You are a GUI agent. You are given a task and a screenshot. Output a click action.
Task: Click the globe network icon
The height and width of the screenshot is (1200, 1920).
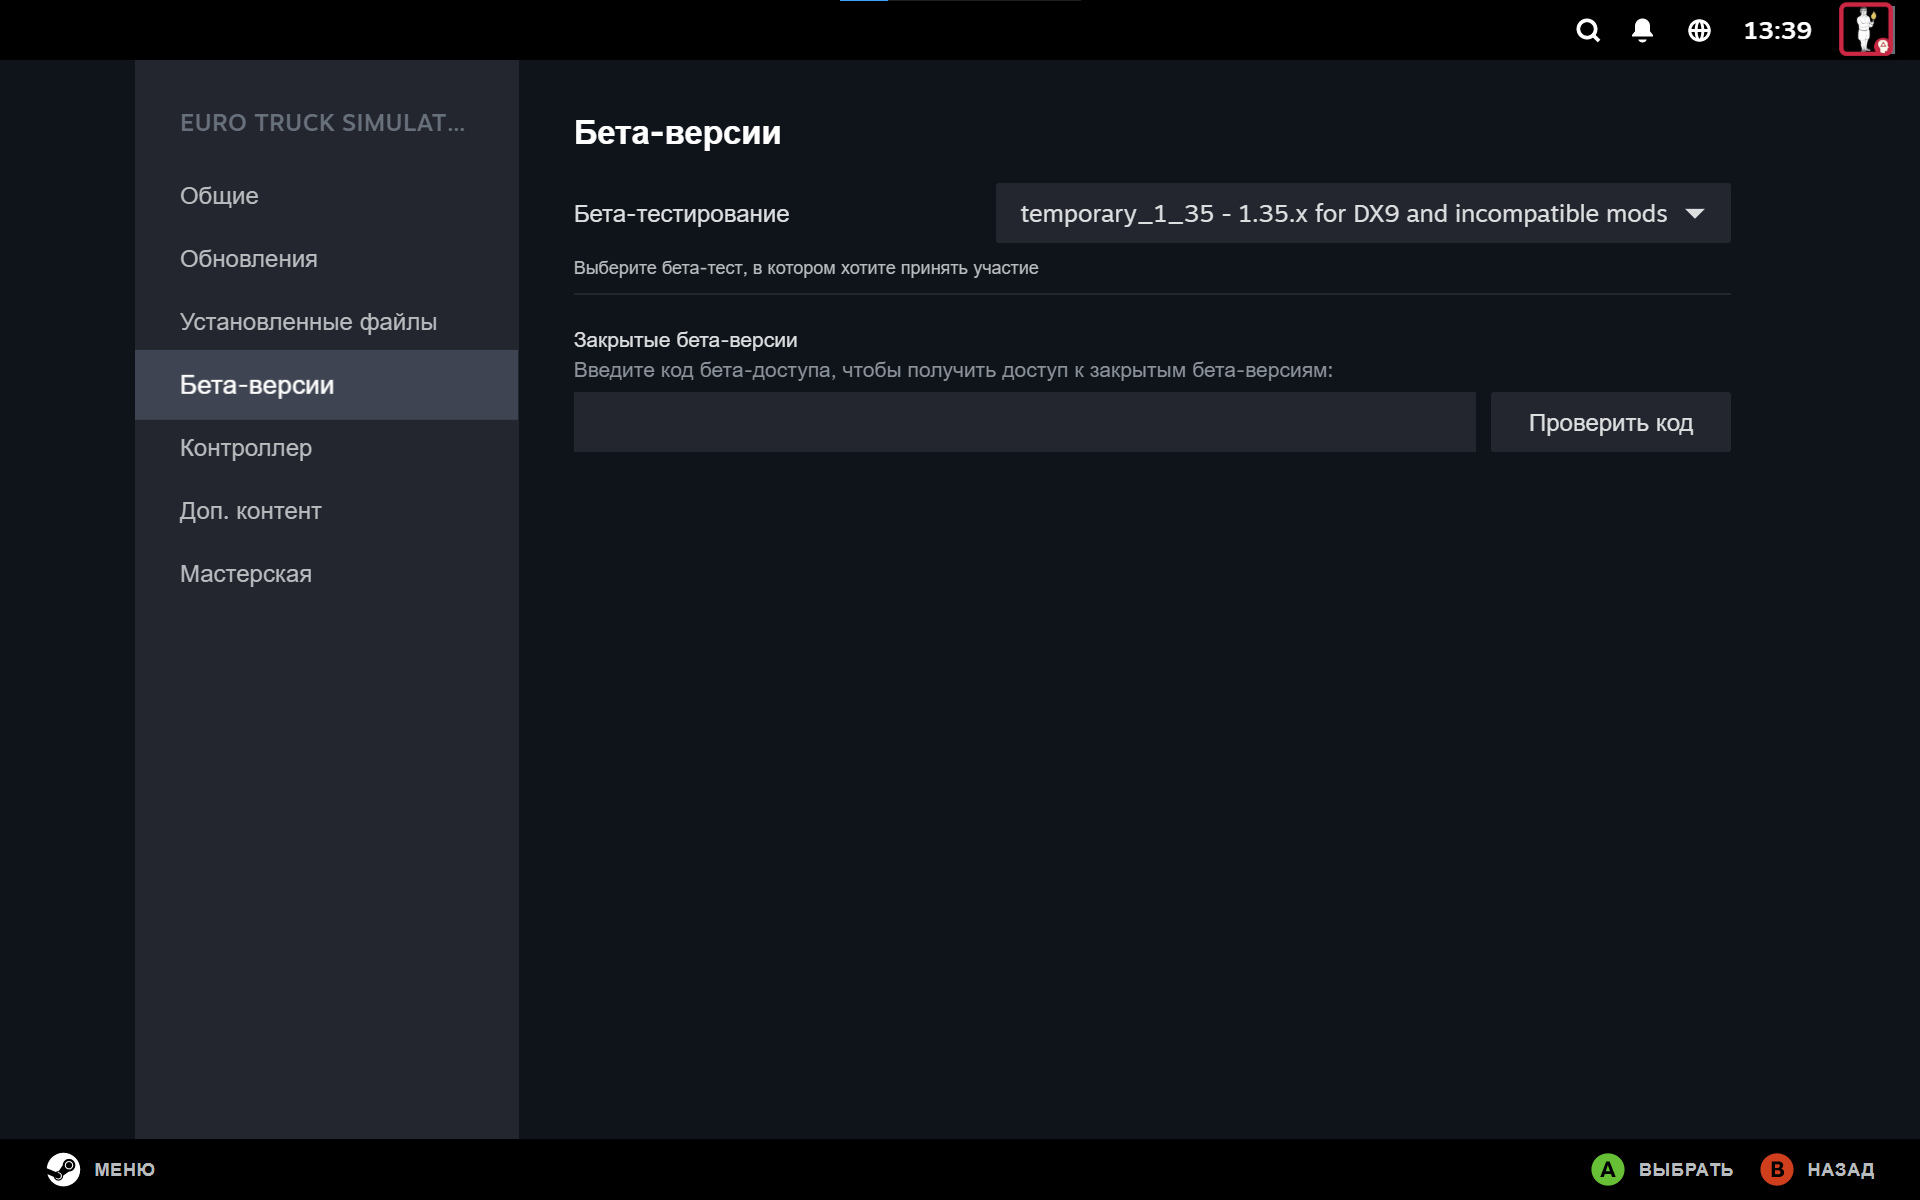tap(1699, 31)
